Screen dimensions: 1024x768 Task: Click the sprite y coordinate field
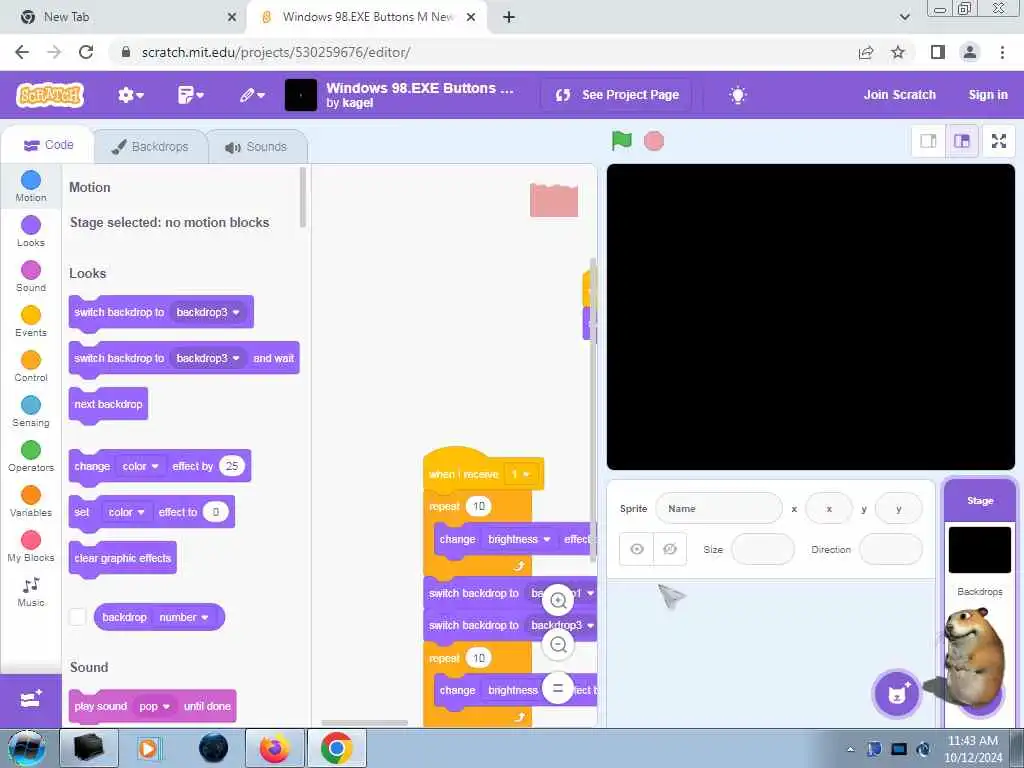pos(899,508)
